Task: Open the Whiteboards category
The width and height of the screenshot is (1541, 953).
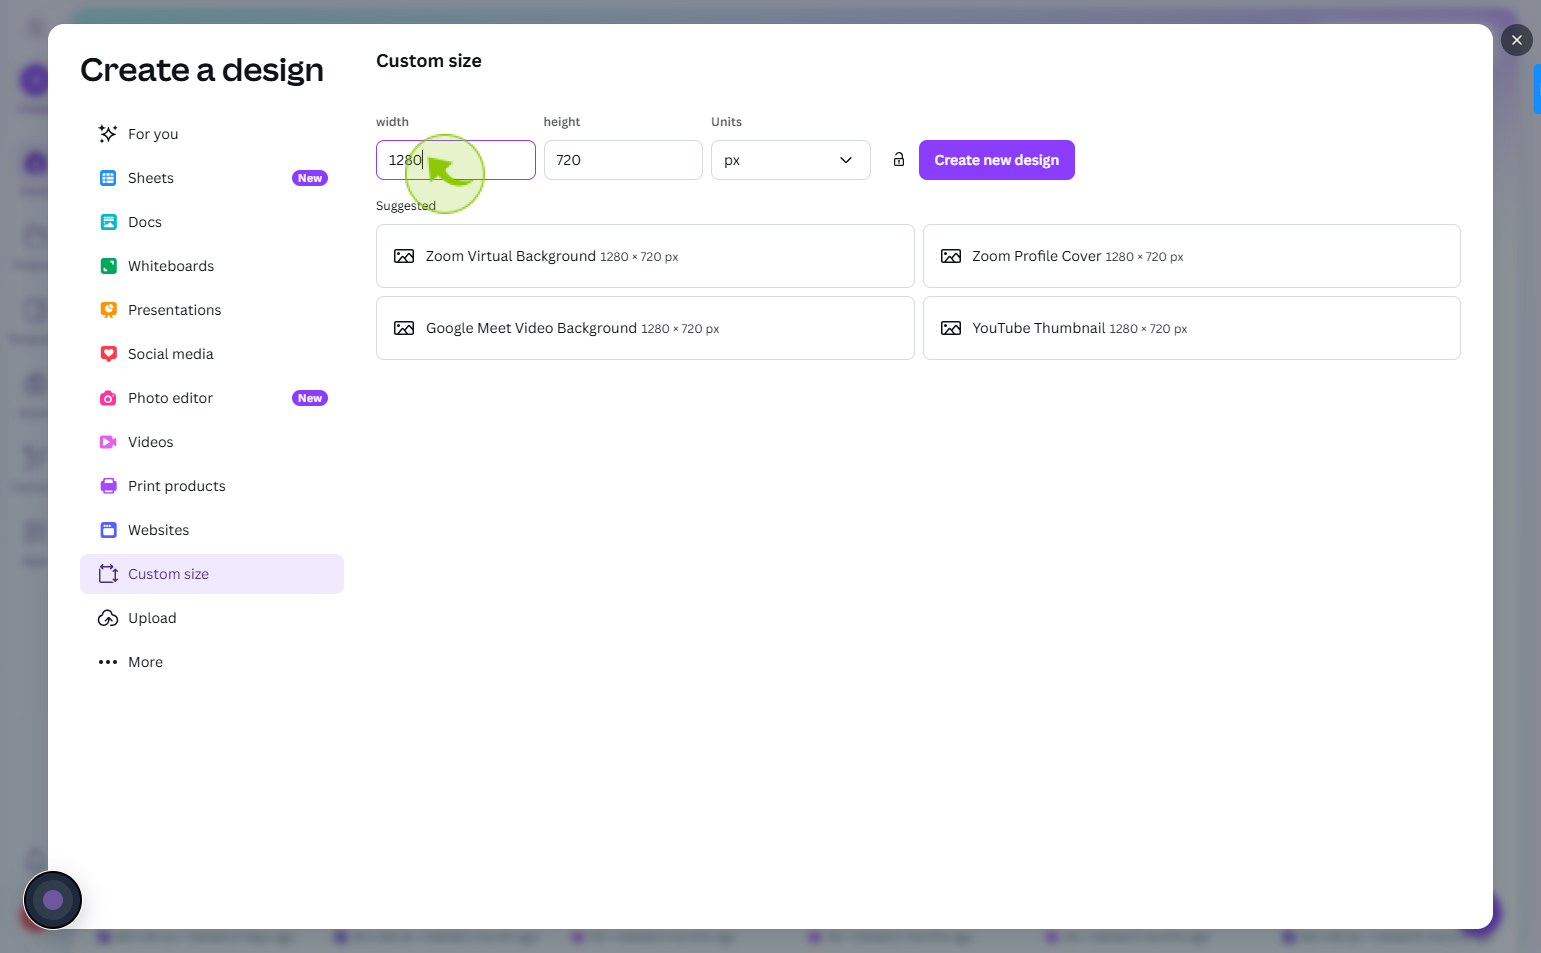Action: (212, 266)
